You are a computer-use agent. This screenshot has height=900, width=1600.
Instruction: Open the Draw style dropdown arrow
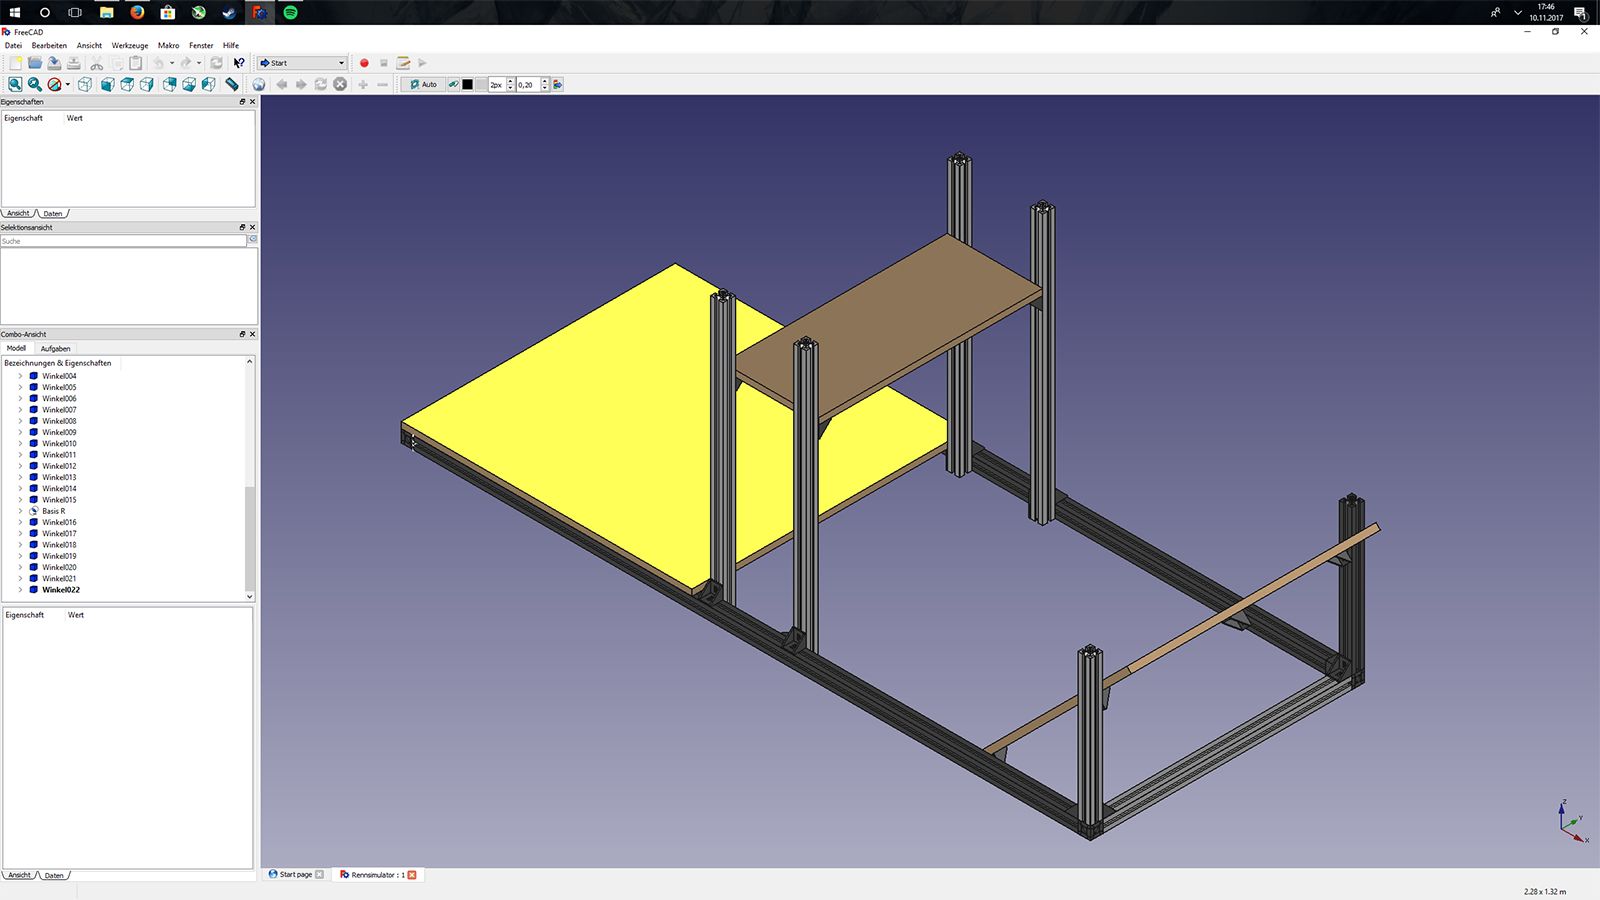point(68,85)
